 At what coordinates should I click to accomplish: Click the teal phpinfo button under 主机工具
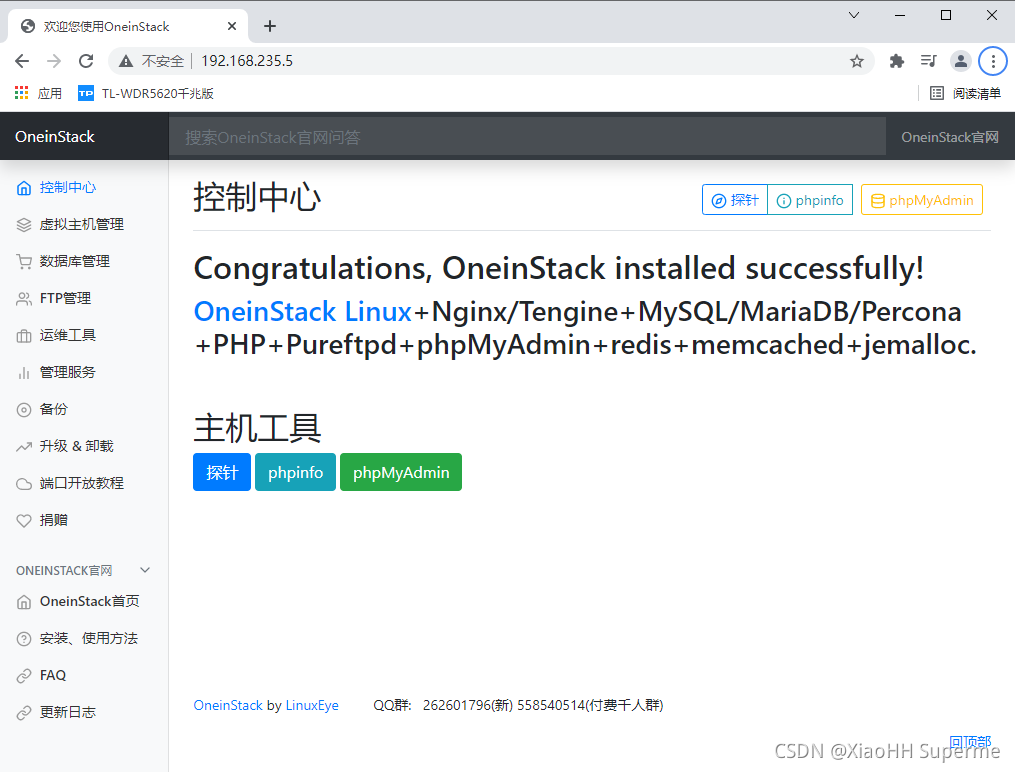295,472
